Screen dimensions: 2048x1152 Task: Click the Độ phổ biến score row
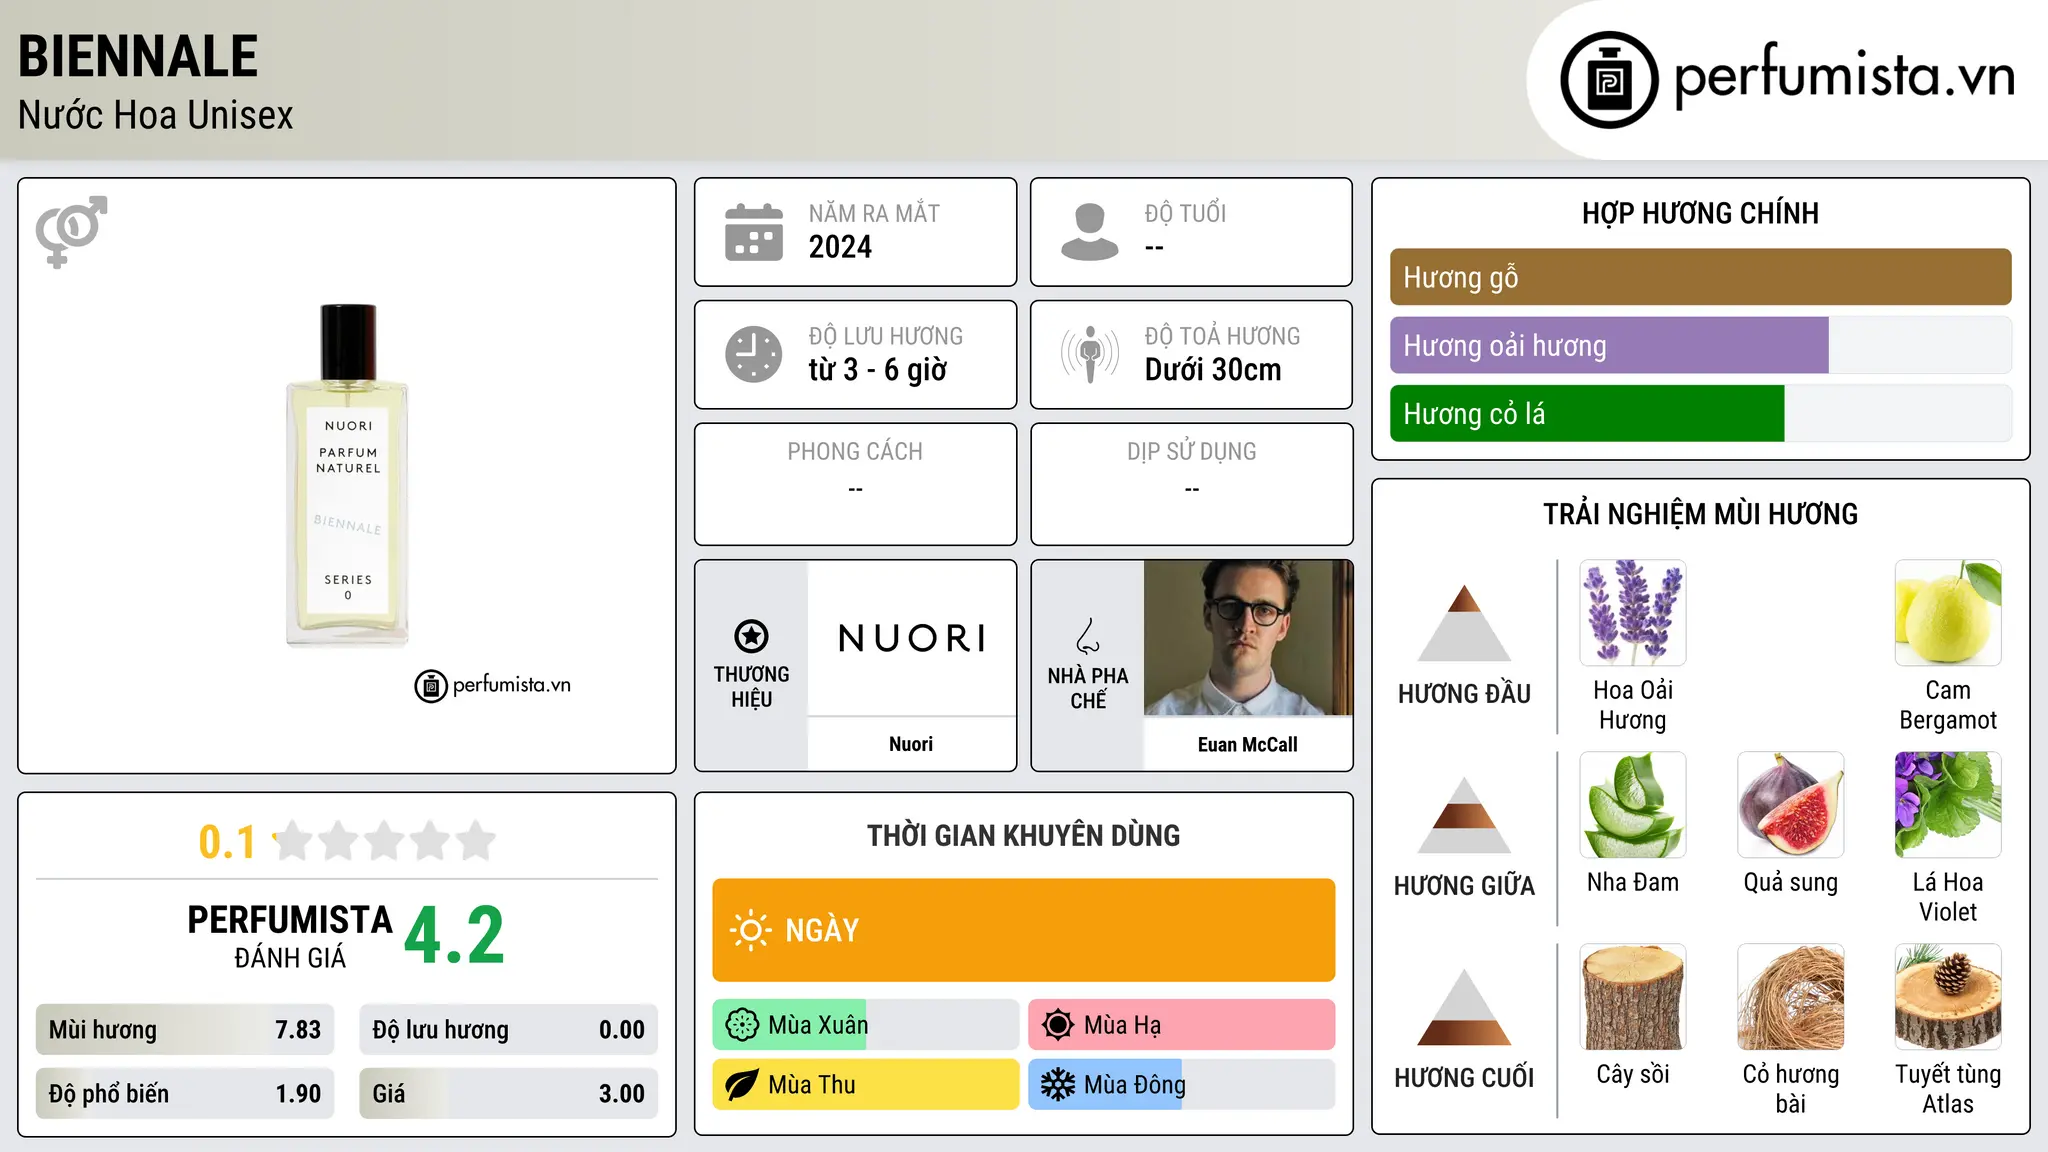point(185,1094)
